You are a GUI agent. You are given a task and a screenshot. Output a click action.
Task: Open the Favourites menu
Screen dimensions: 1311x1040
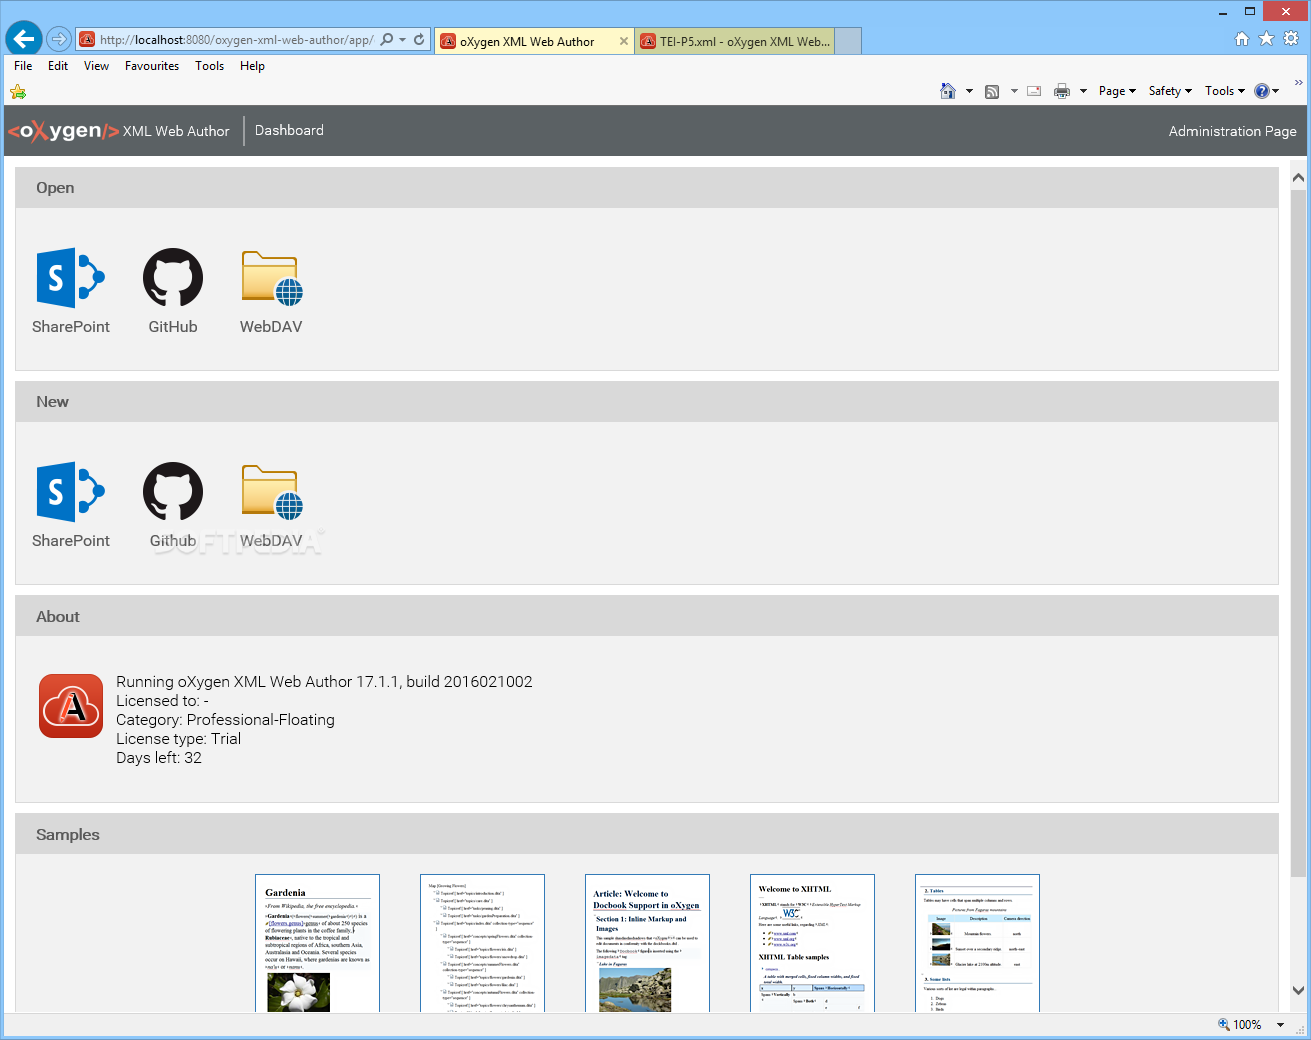(152, 66)
